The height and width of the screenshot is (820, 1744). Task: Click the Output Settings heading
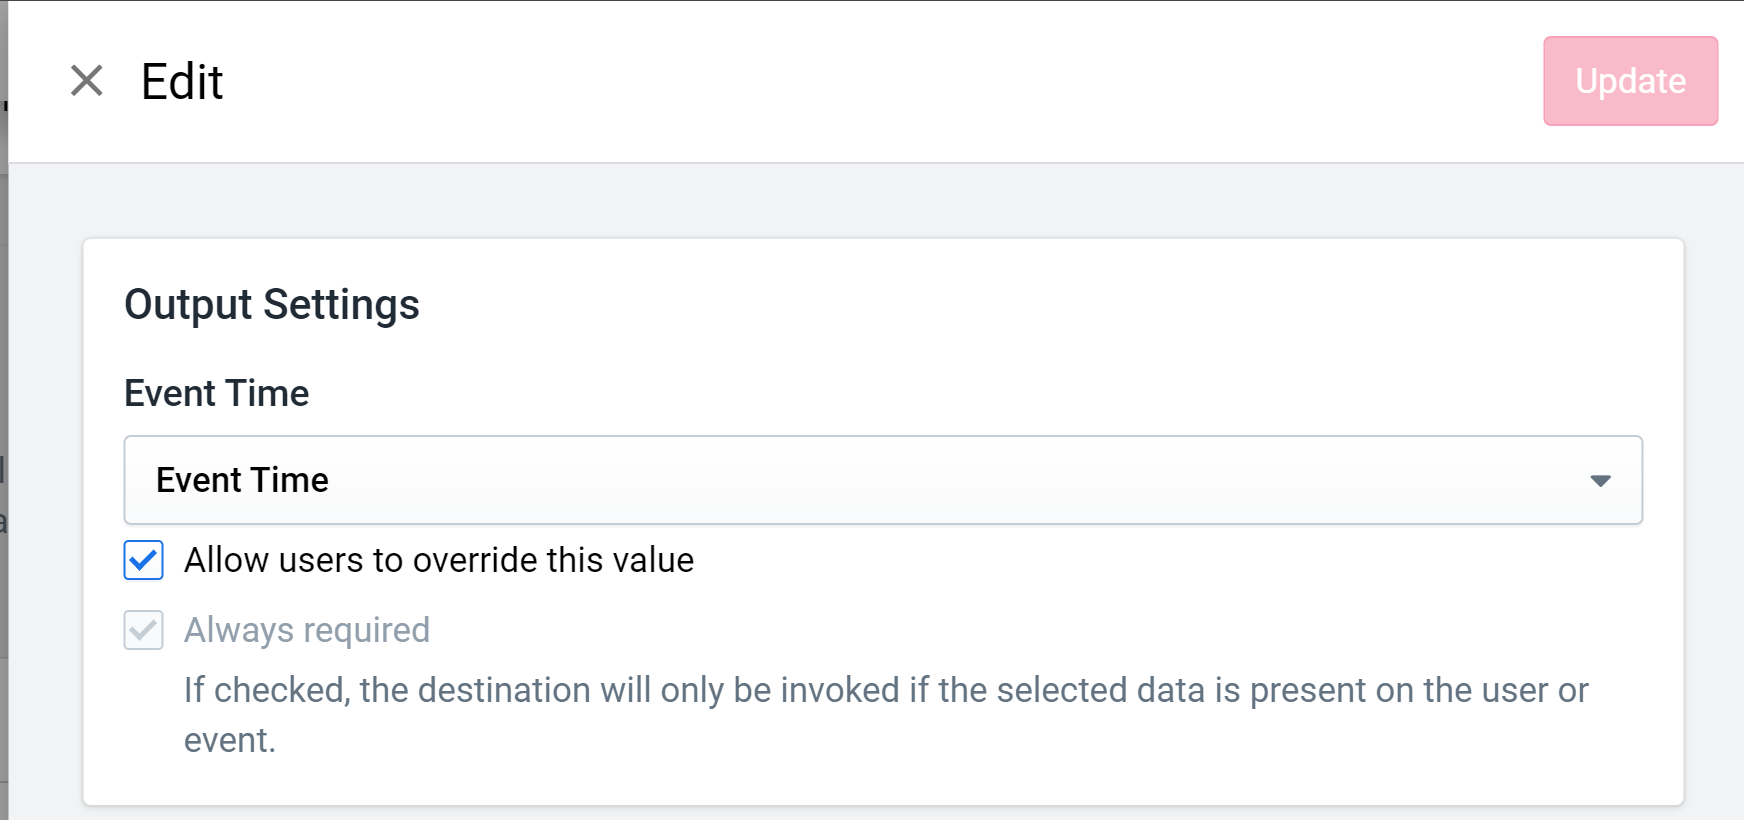(272, 305)
